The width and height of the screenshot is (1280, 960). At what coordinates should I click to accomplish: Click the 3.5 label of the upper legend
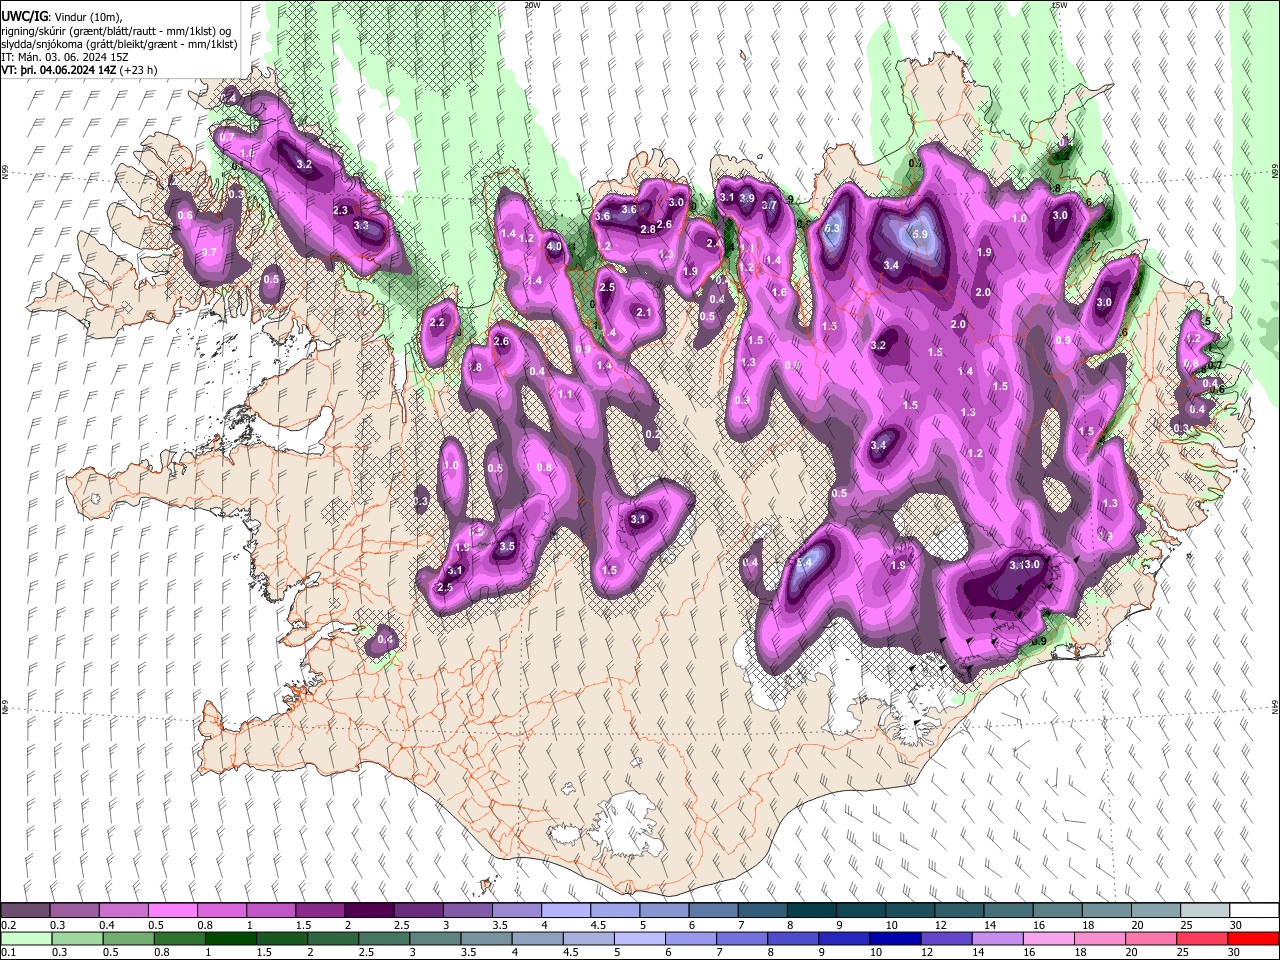point(498,925)
